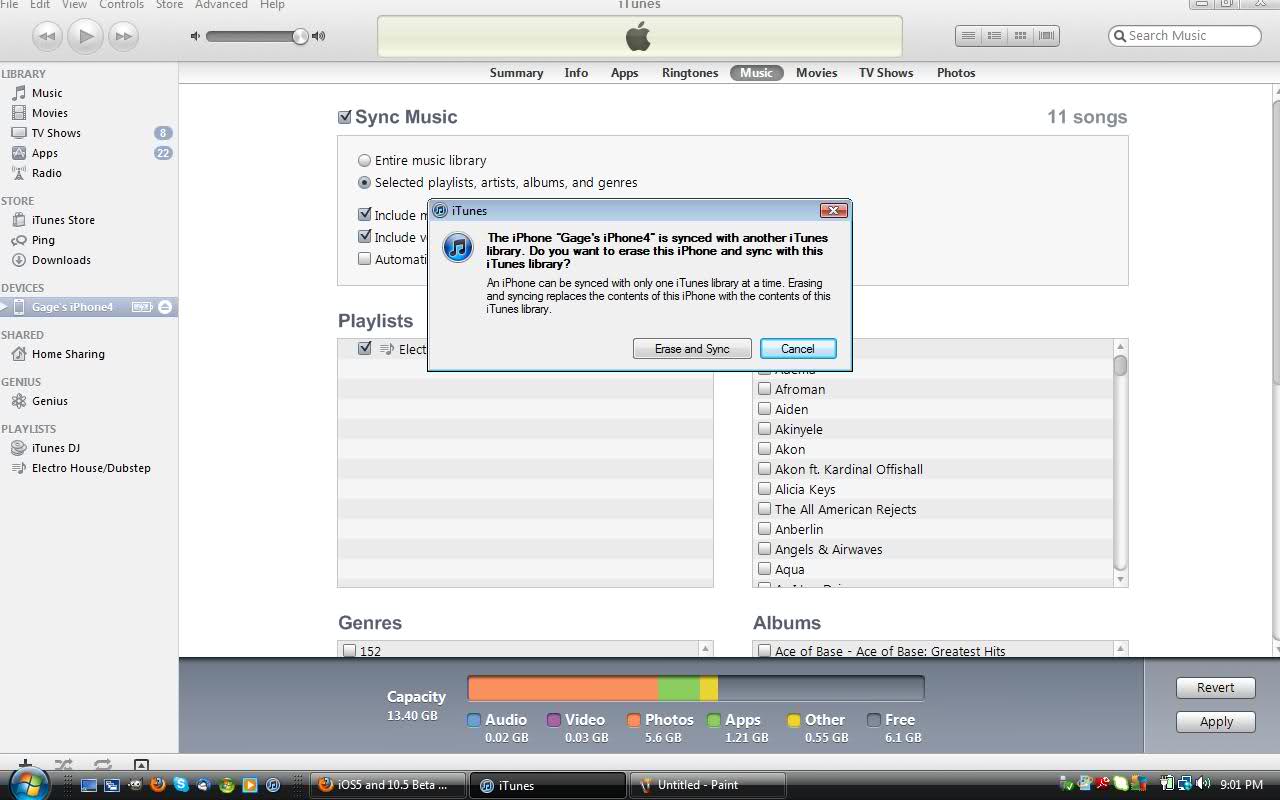Click Erase and Sync button
The width and height of the screenshot is (1280, 800).
[x=692, y=349]
